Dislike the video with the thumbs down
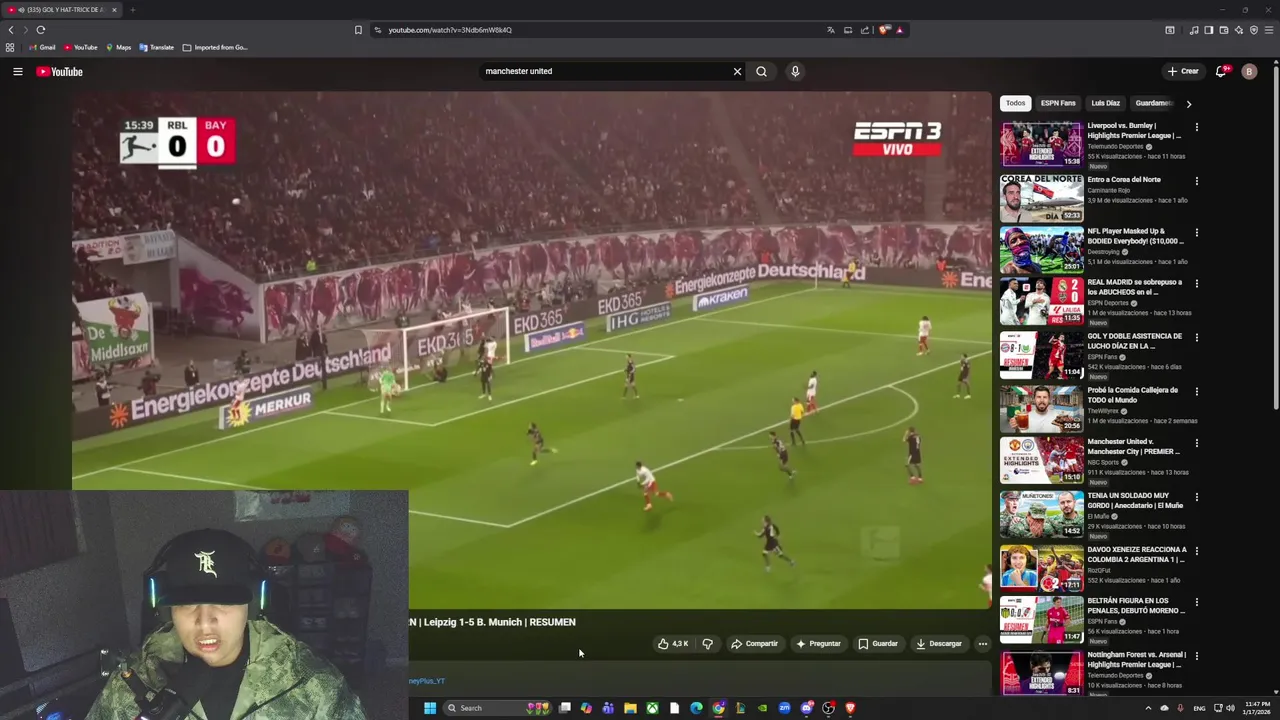This screenshot has width=1280, height=720. coord(707,644)
